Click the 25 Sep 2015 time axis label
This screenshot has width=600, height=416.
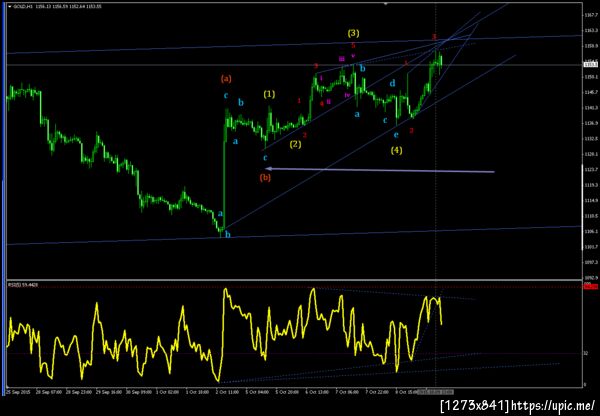point(18,392)
